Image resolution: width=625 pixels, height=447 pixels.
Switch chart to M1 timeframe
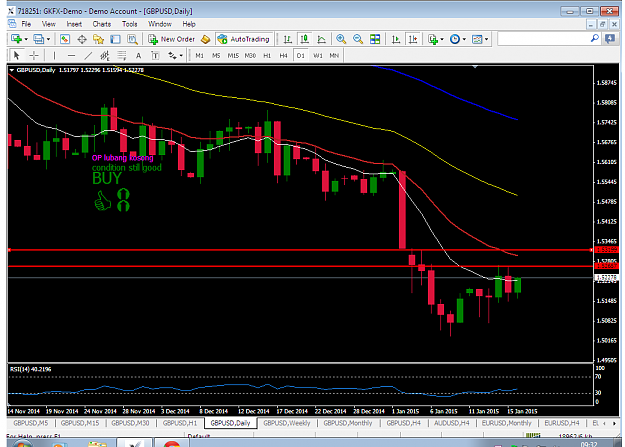200,55
